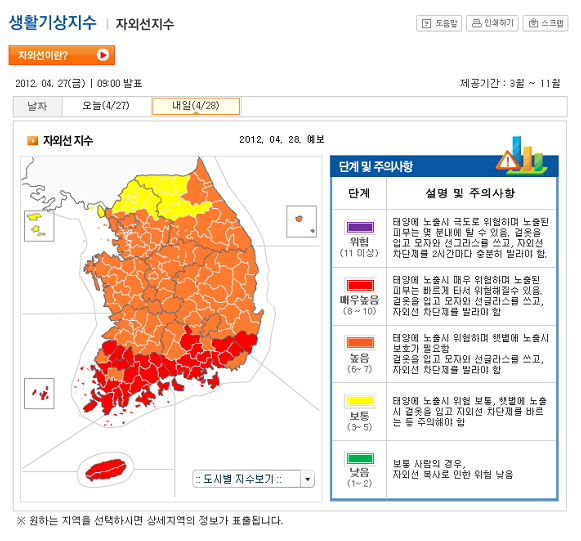
Task: Click the red islands inset box, lower left
Action: 39,393
